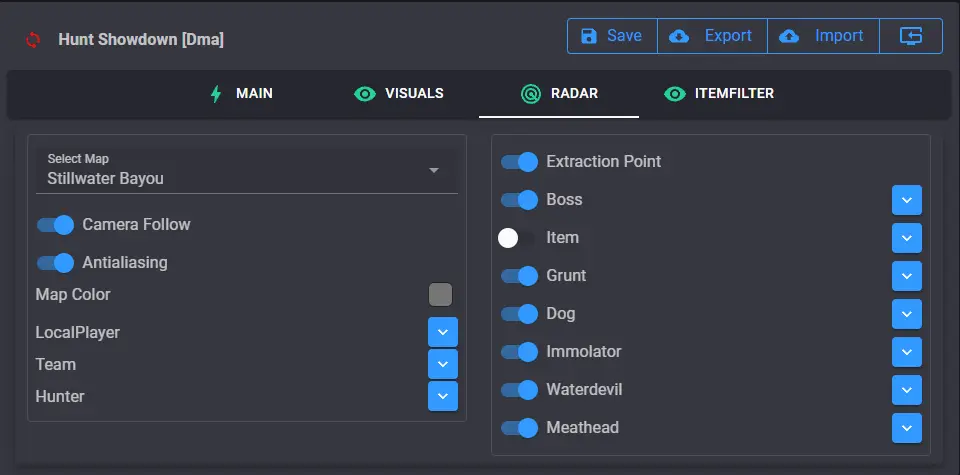Click the Import button label
The height and width of the screenshot is (475, 960).
click(x=839, y=36)
